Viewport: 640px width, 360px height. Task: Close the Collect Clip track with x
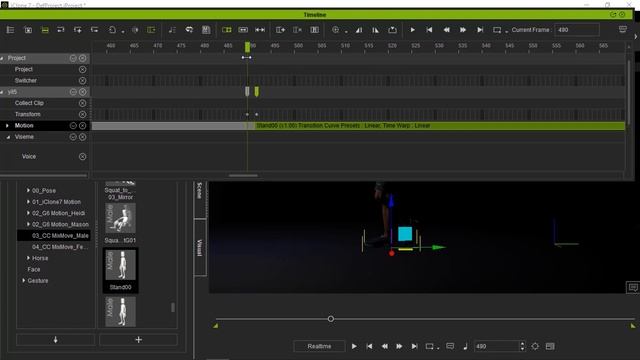click(82, 103)
